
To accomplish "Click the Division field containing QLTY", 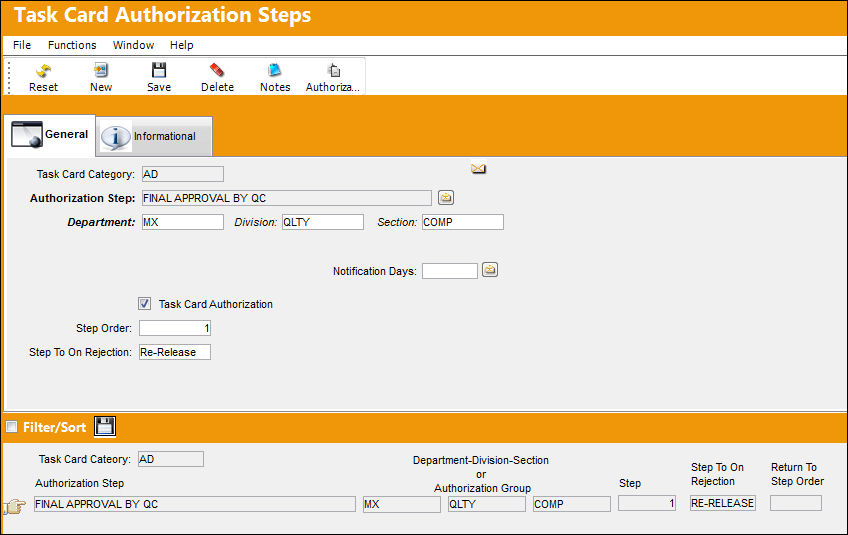I will pyautogui.click(x=323, y=222).
